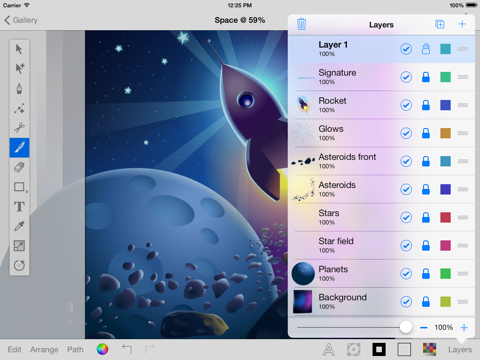The height and width of the screenshot is (360, 480).
Task: Select the arrow Selection tool
Action: pos(19,49)
